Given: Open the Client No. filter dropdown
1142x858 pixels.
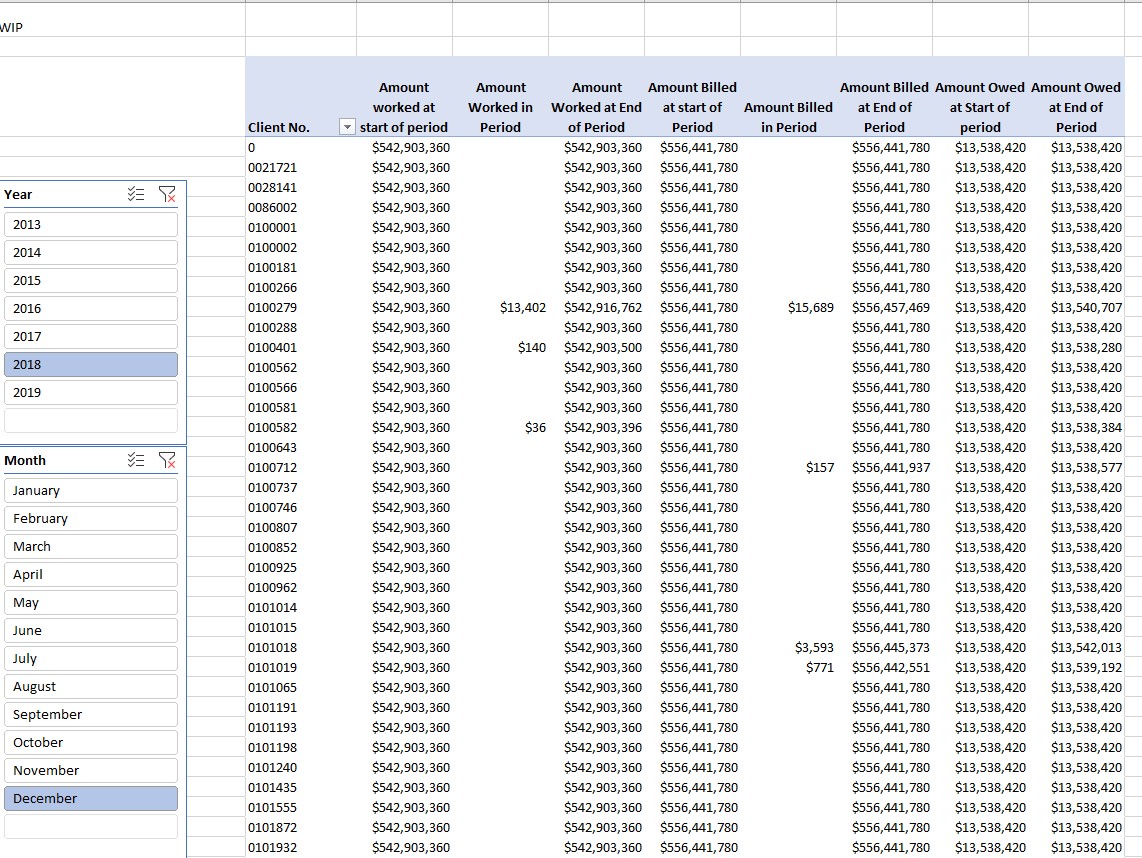Looking at the screenshot, I should (x=347, y=127).
